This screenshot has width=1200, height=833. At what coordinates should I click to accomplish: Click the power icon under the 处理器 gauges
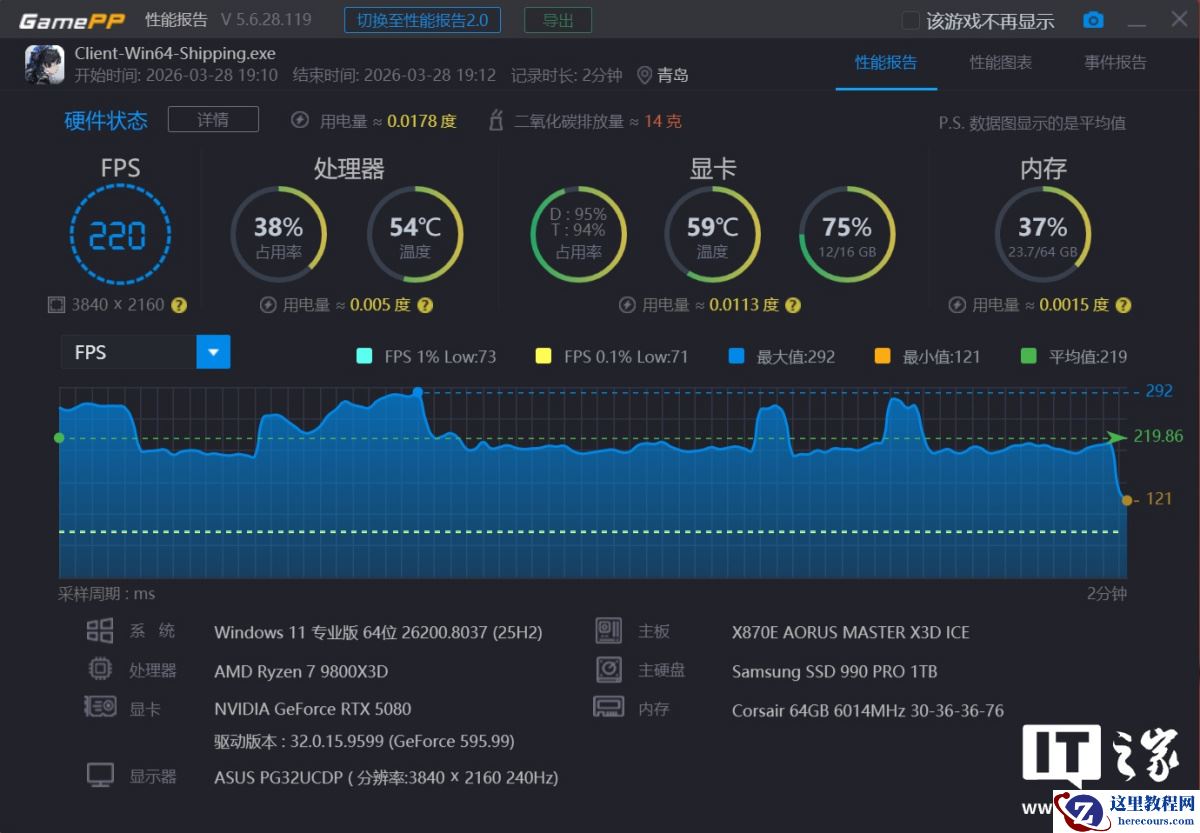coord(268,305)
